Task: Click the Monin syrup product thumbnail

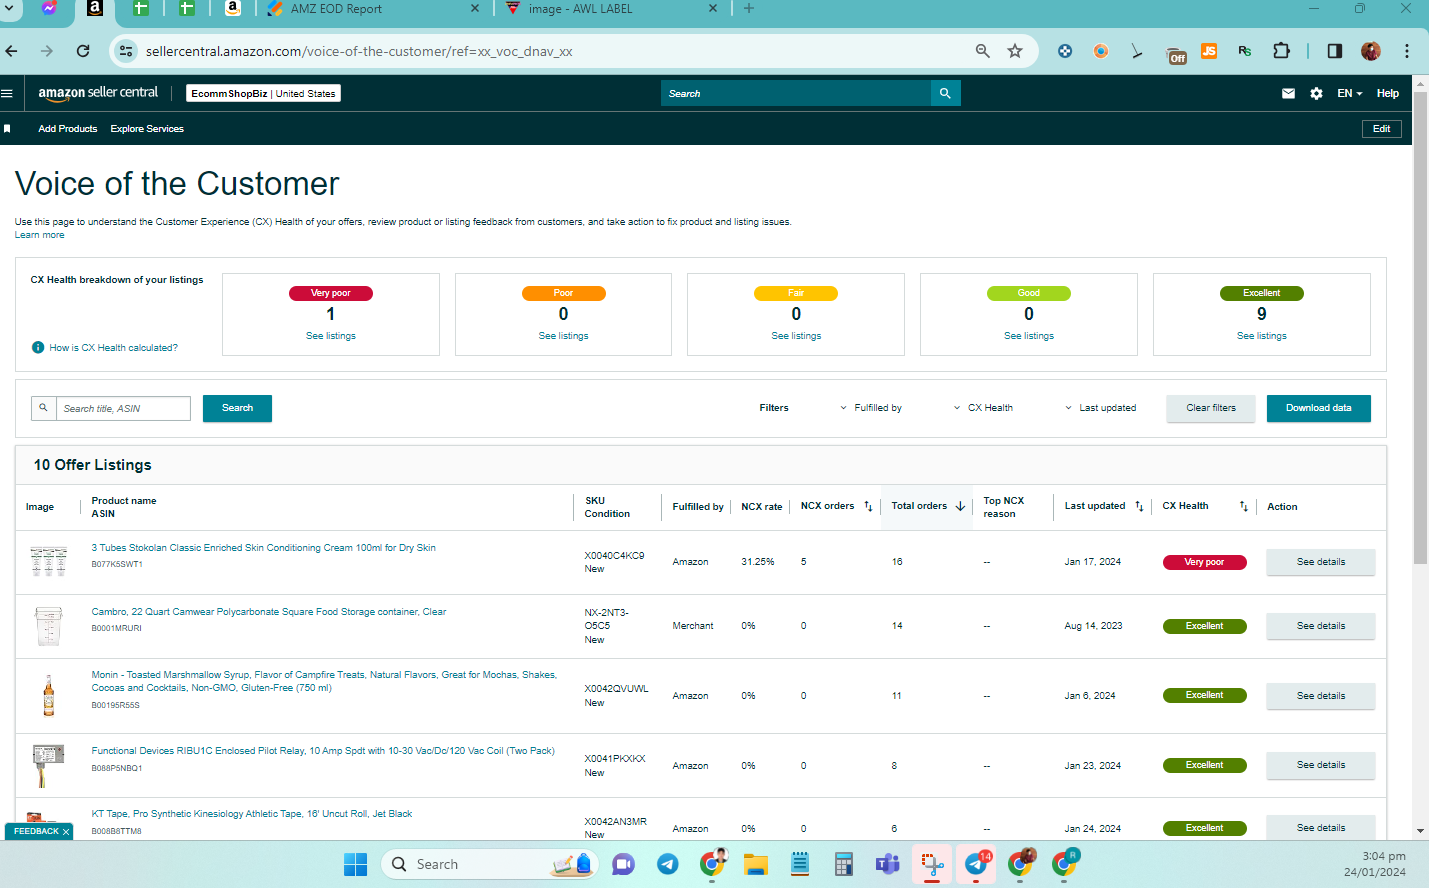Action: 48,696
